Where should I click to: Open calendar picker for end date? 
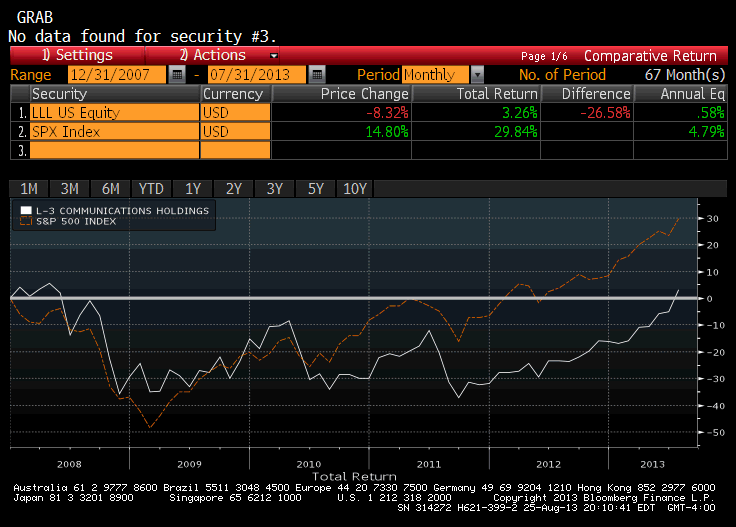tap(317, 75)
